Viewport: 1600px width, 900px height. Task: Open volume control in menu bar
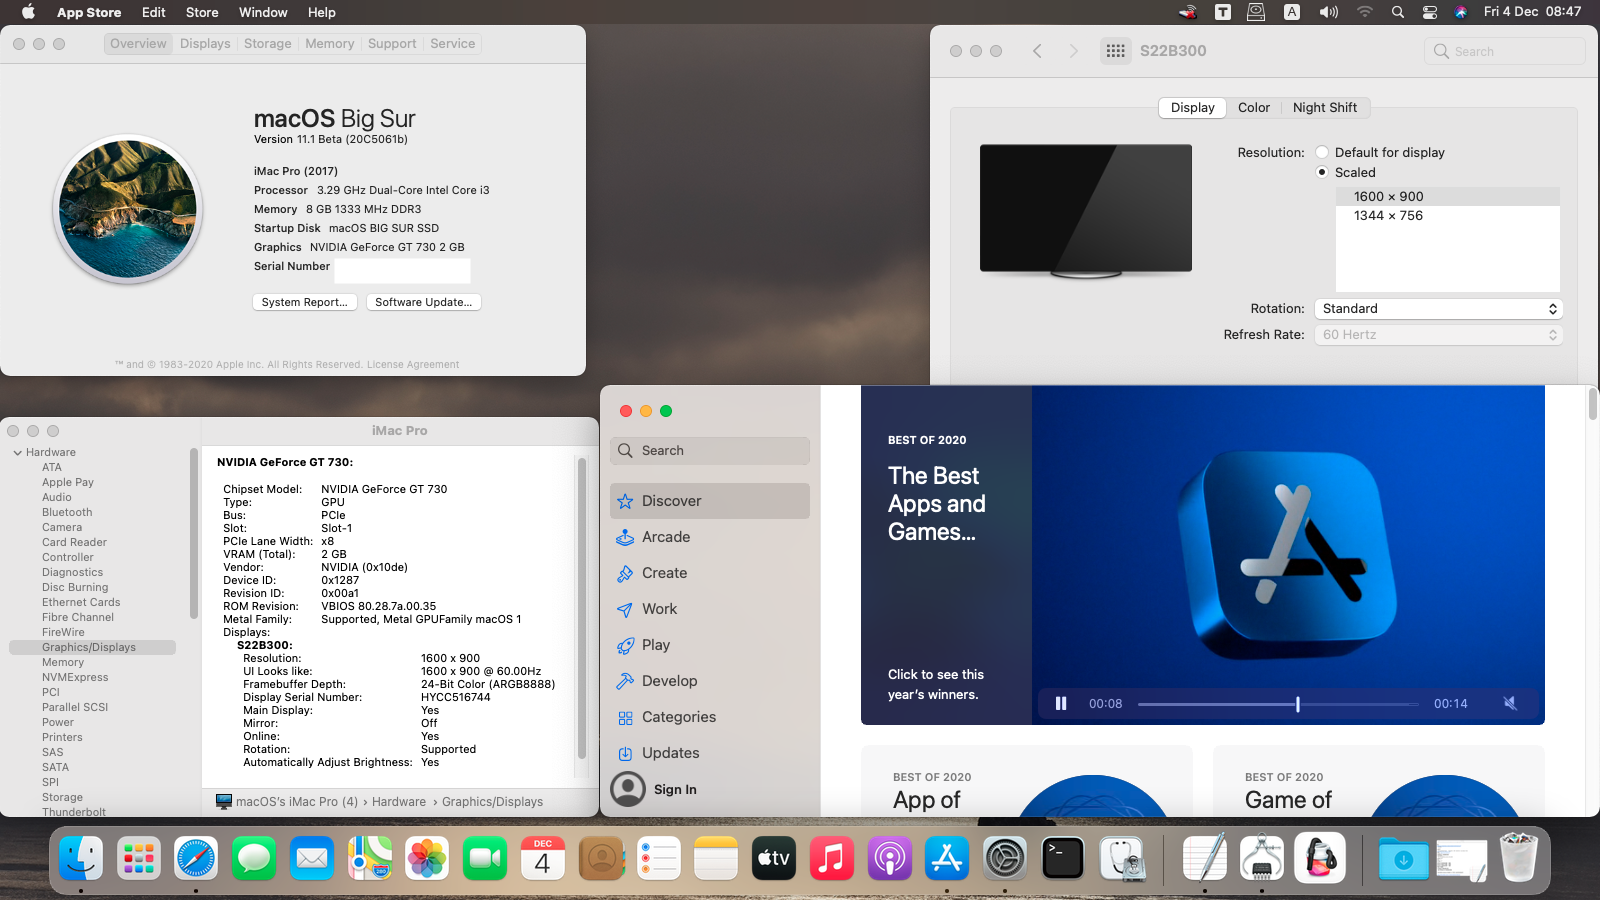click(1329, 12)
